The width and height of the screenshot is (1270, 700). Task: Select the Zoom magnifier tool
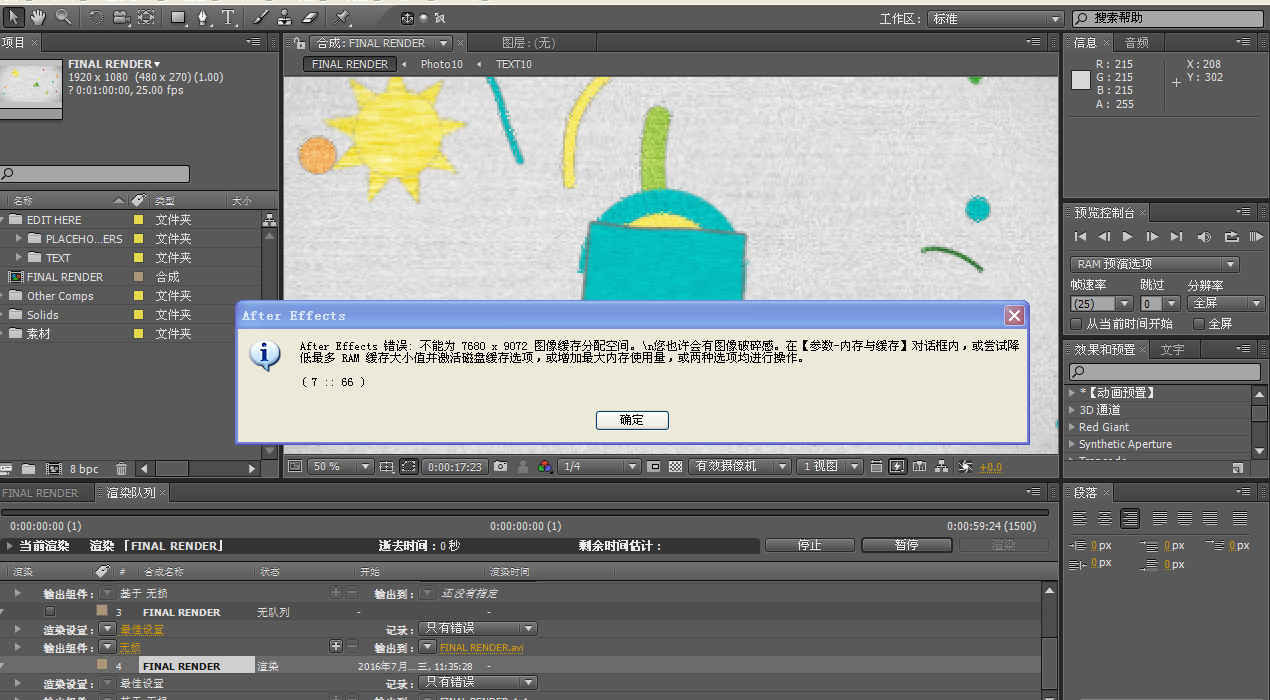pyautogui.click(x=63, y=18)
